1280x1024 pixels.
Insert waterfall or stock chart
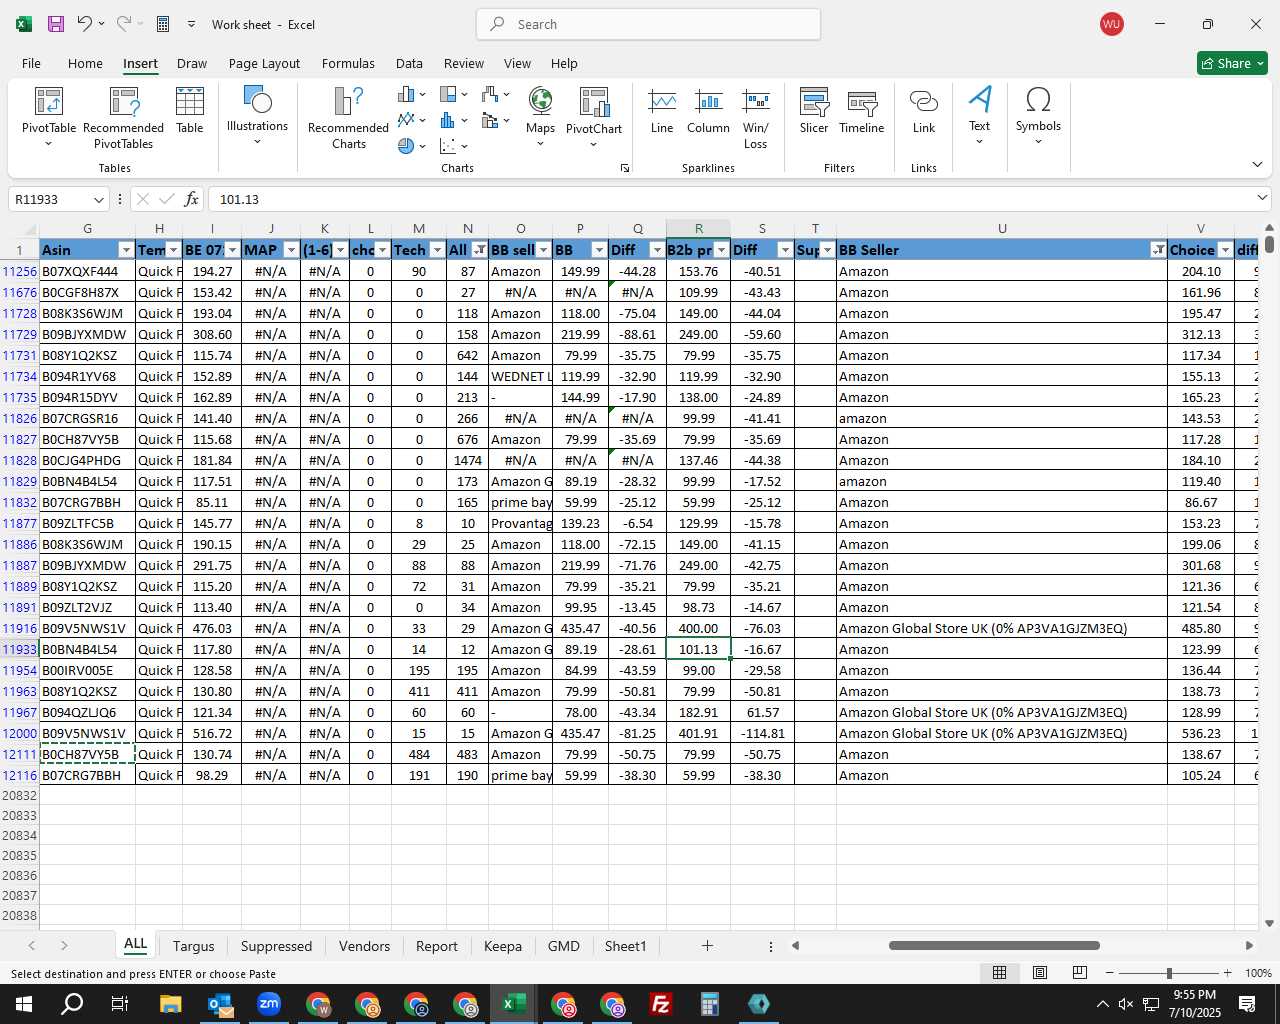[x=495, y=94]
